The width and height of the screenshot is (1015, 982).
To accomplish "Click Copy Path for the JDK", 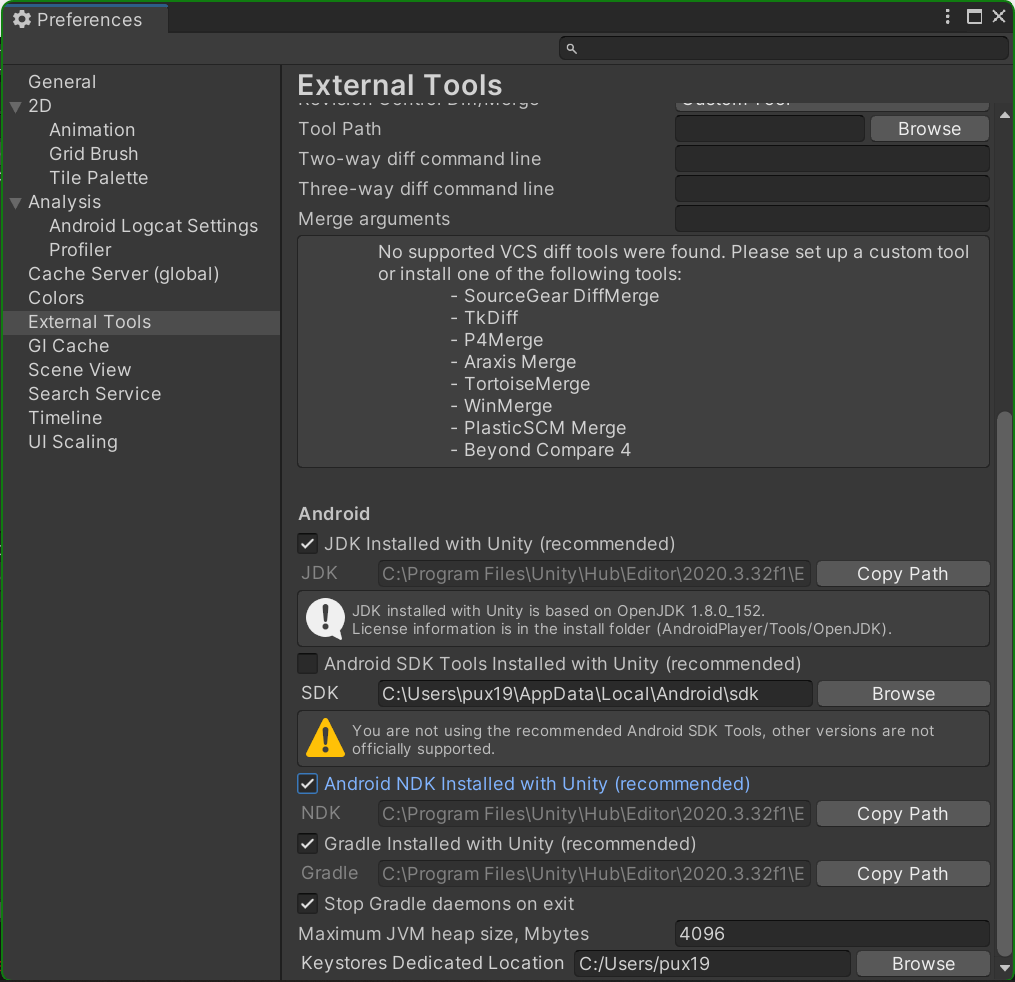I will 902,573.
